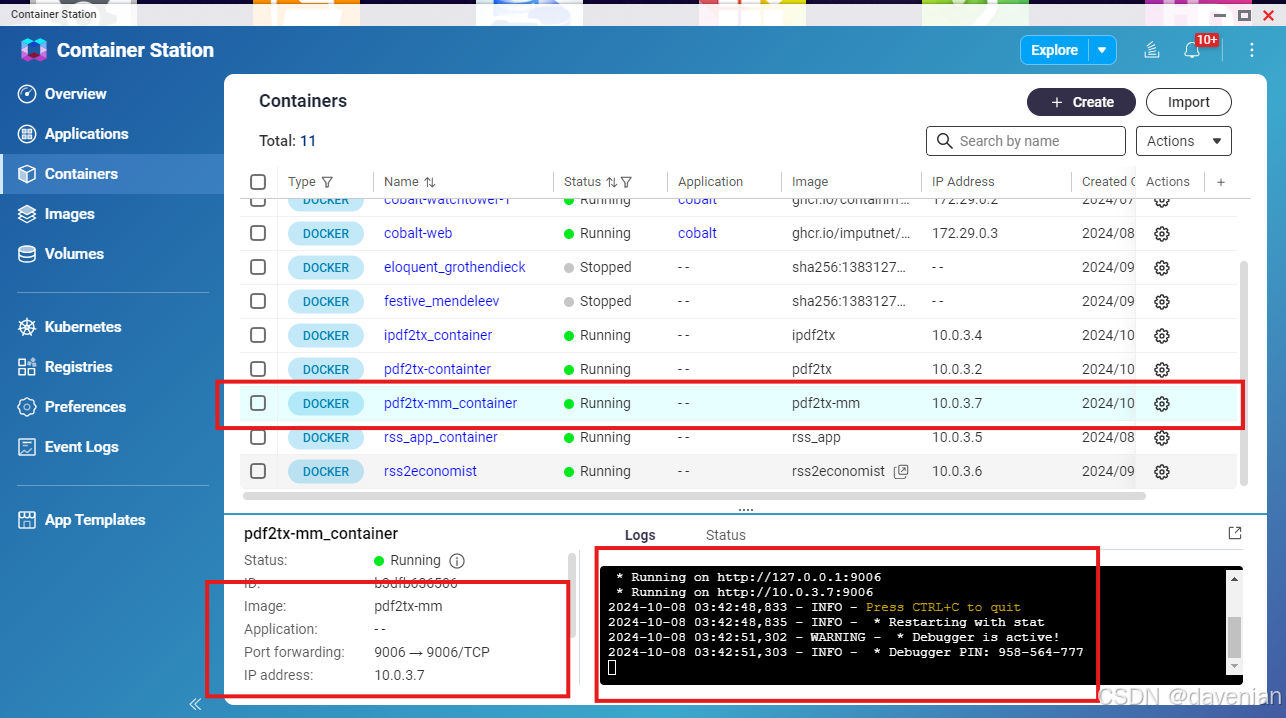
Task: Open the festive_mendeleev container link
Action: tap(441, 301)
